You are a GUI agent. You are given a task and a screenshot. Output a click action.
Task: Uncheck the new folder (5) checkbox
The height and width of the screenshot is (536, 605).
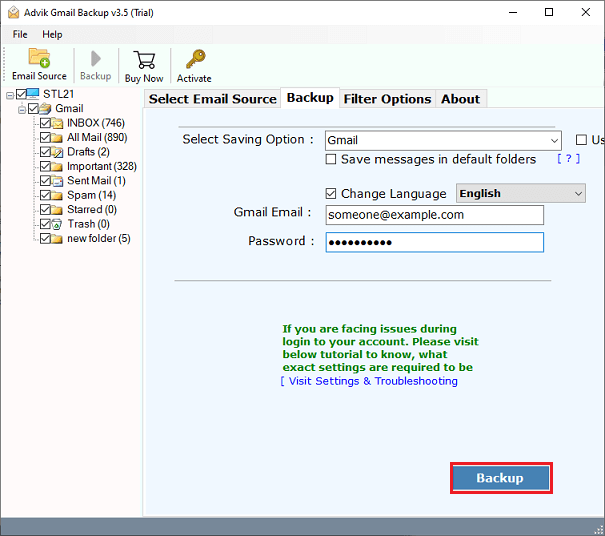pyautogui.click(x=46, y=238)
